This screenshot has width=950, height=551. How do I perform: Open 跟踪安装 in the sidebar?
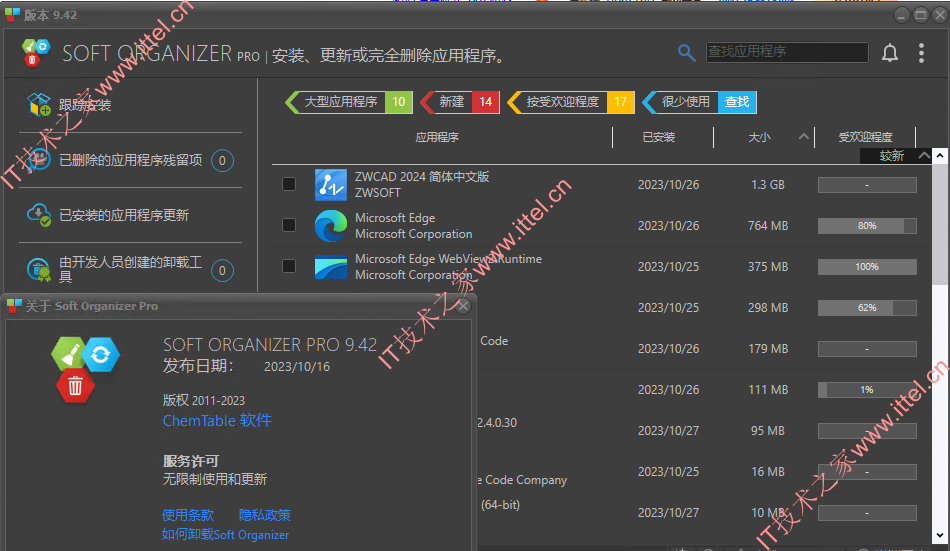point(85,105)
